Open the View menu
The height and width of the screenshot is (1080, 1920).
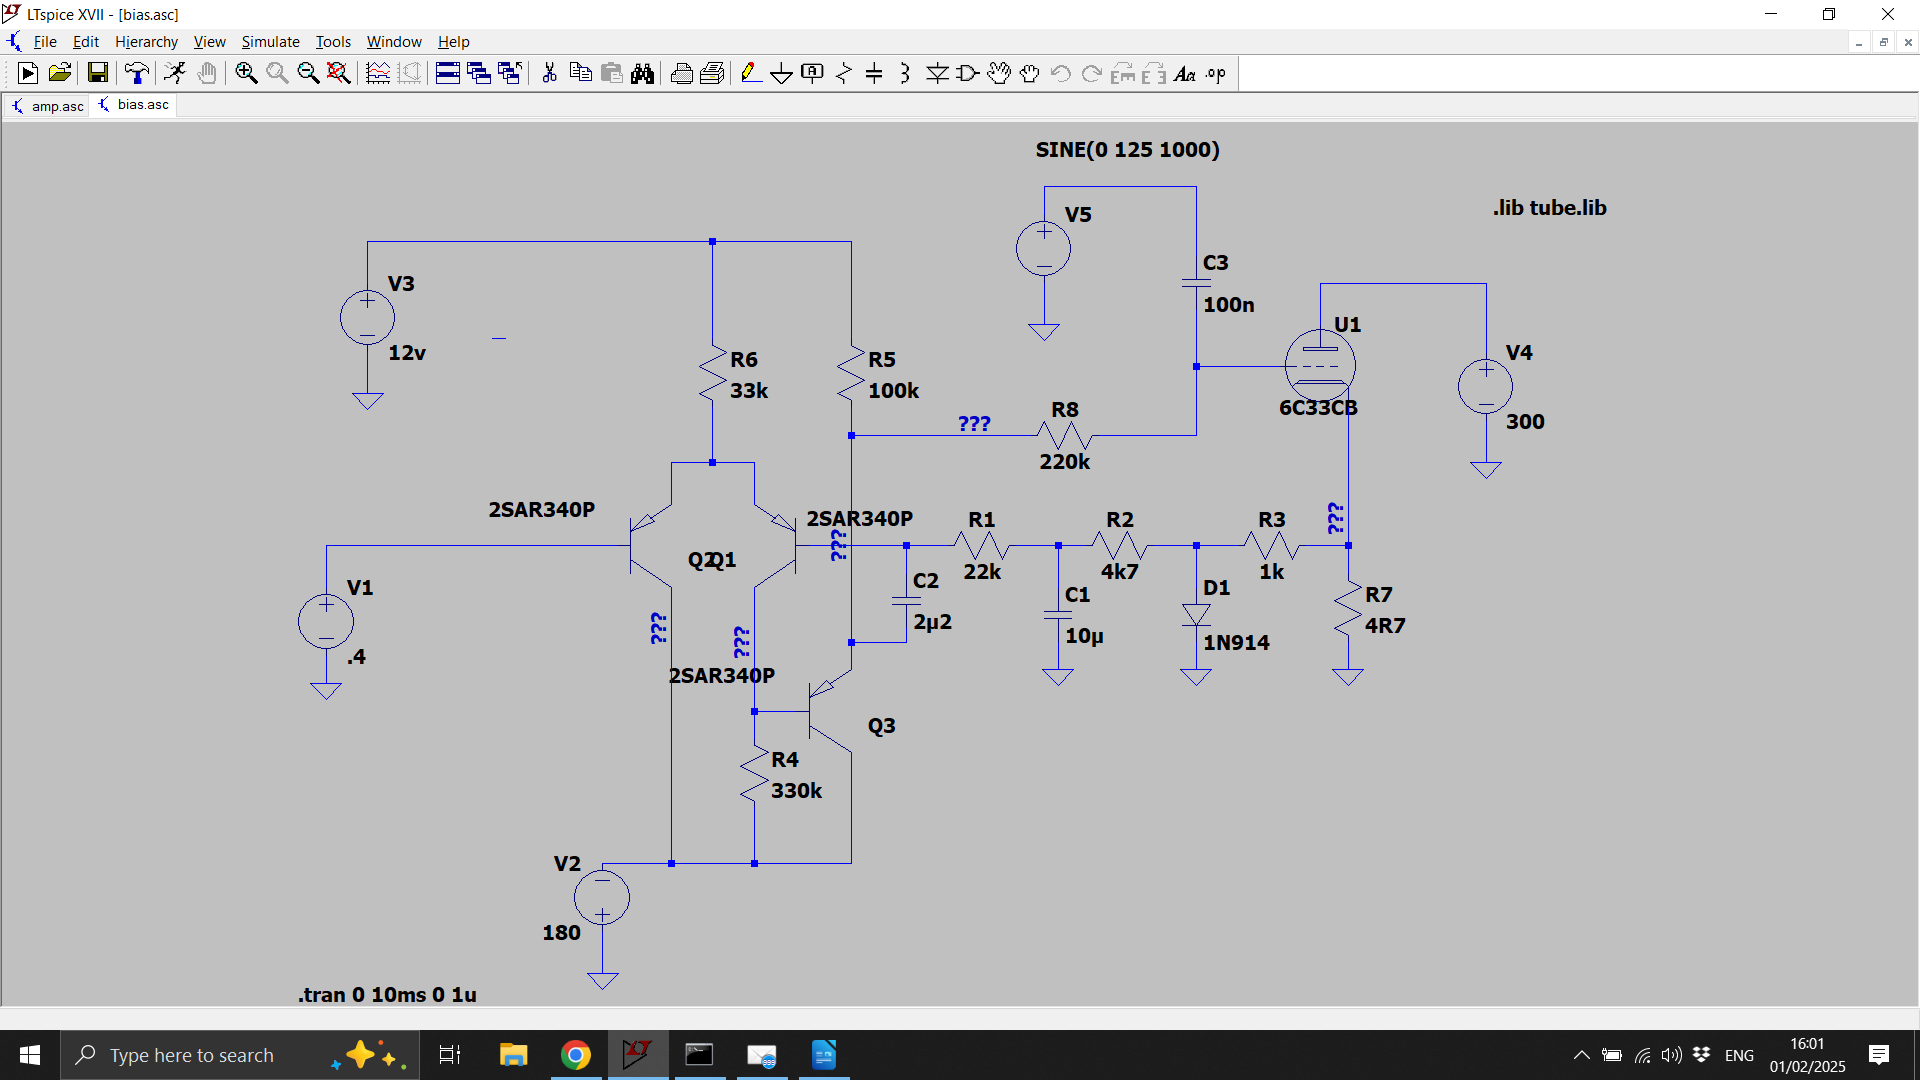tap(209, 41)
